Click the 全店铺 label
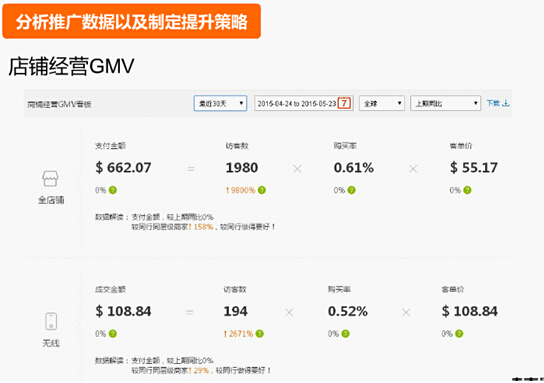The image size is (544, 383). click(51, 200)
